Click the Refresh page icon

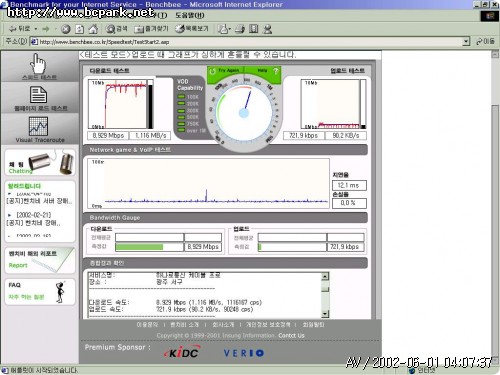pyautogui.click(x=79, y=29)
